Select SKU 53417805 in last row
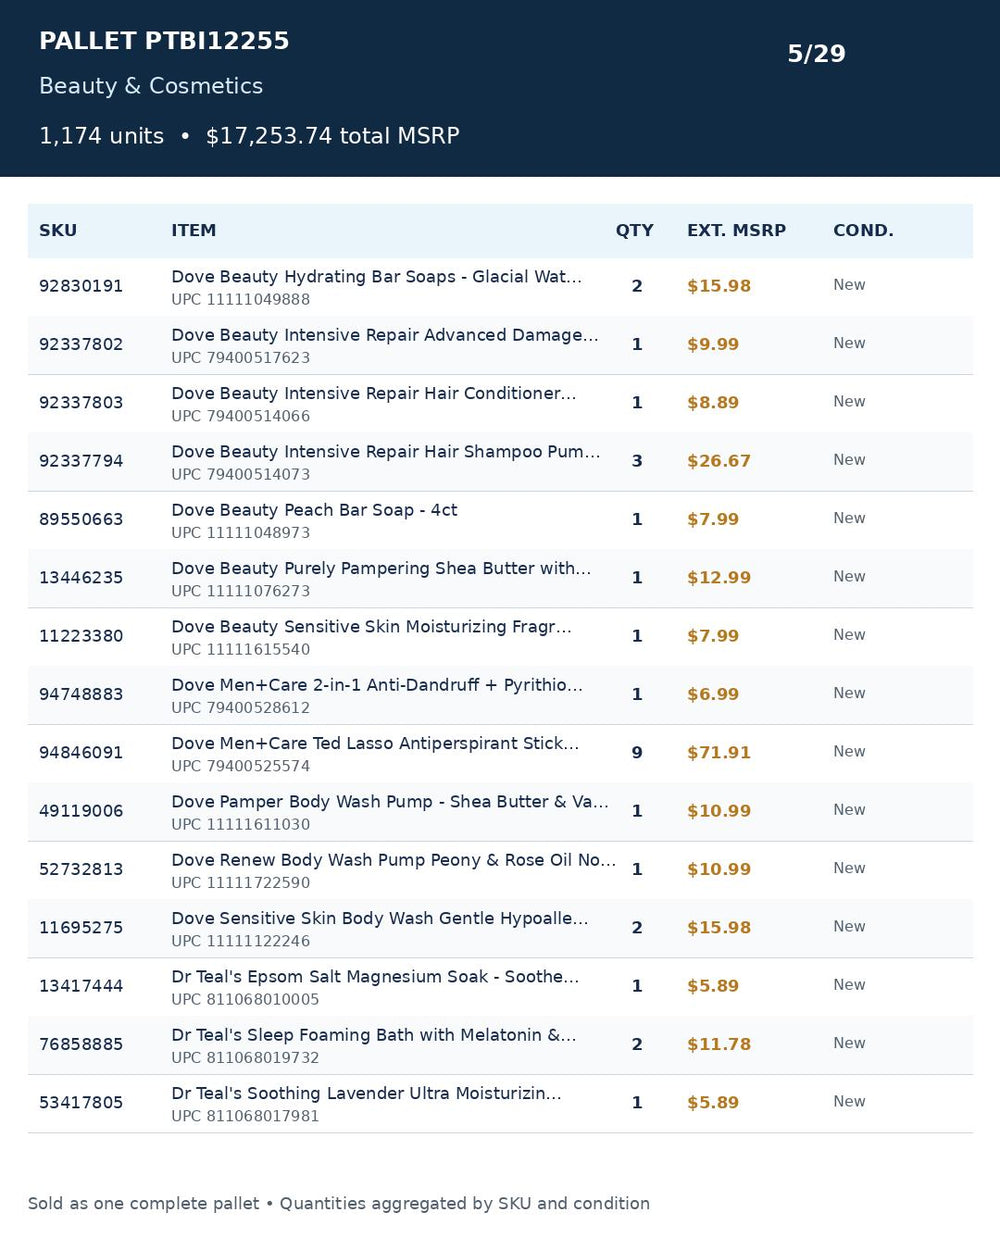1000x1250 pixels. [x=81, y=1103]
